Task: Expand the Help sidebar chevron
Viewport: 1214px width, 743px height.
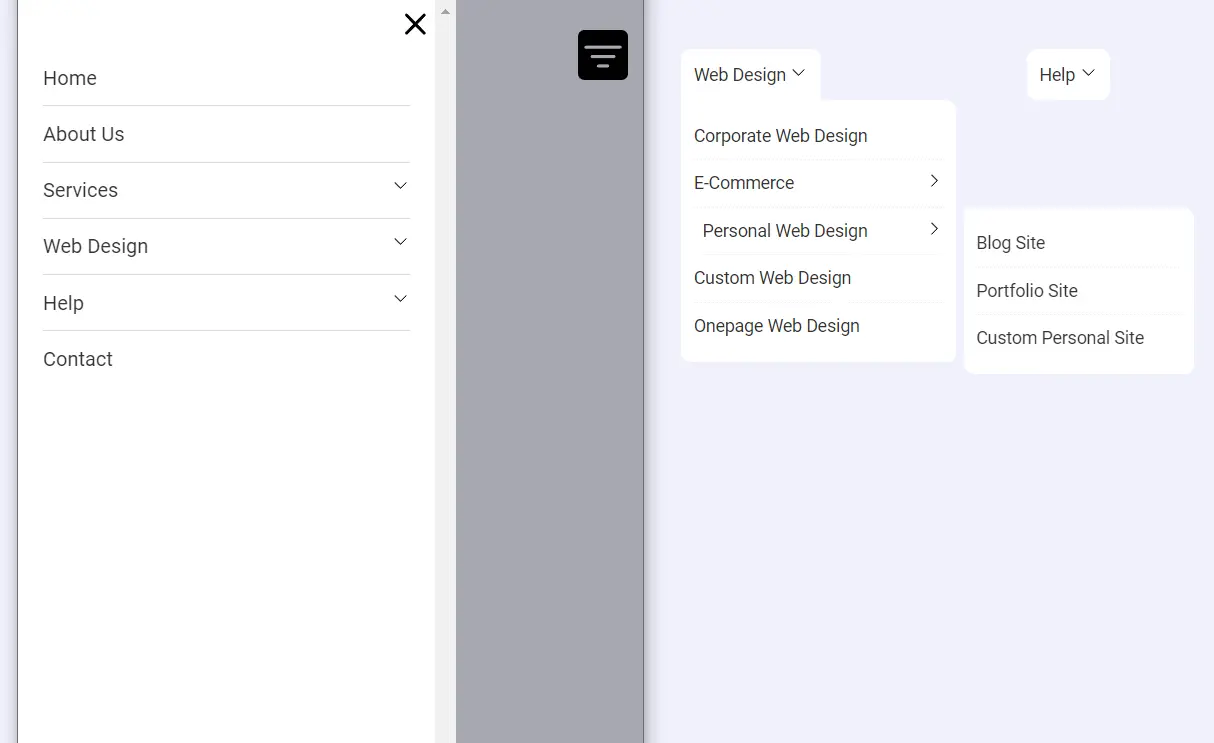Action: click(400, 298)
